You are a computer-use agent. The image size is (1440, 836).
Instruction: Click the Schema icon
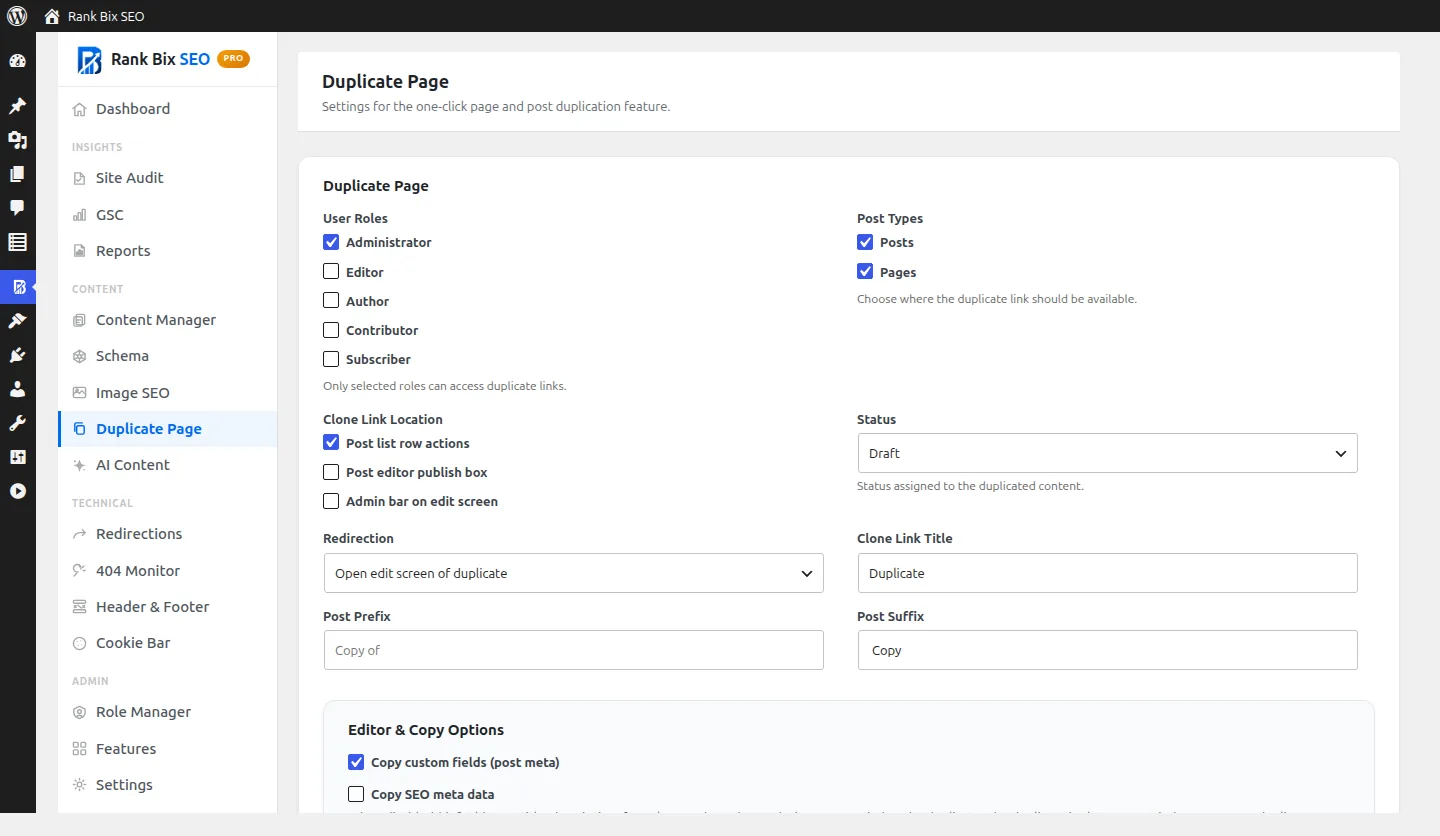click(79, 356)
